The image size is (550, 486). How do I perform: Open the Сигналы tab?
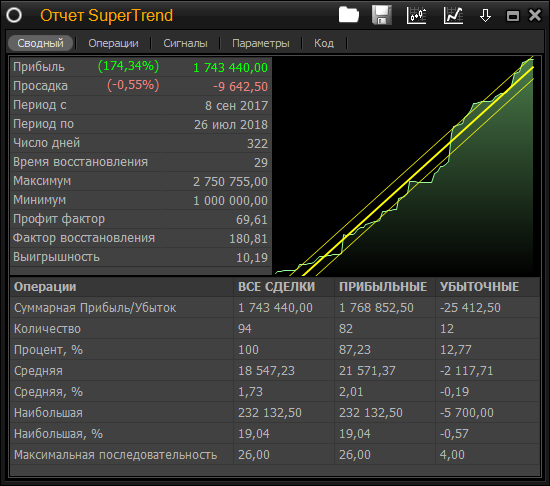[x=185, y=43]
